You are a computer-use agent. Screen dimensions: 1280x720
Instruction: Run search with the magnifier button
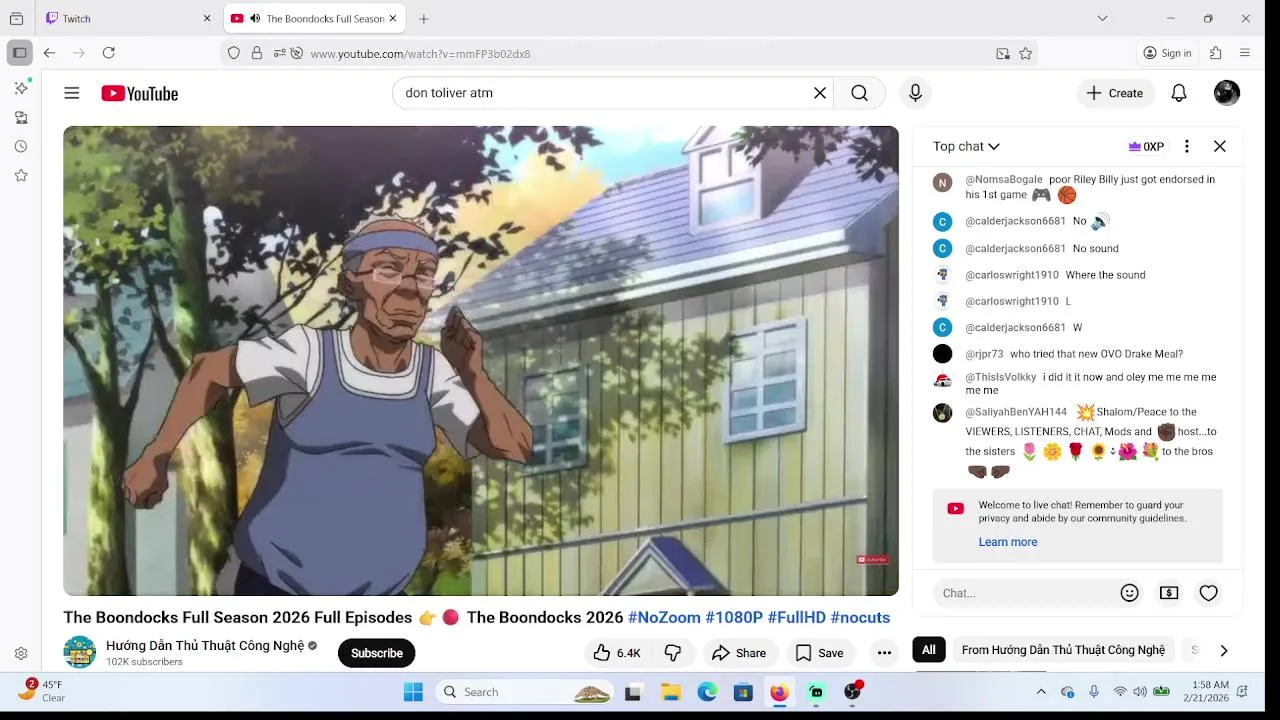point(859,93)
